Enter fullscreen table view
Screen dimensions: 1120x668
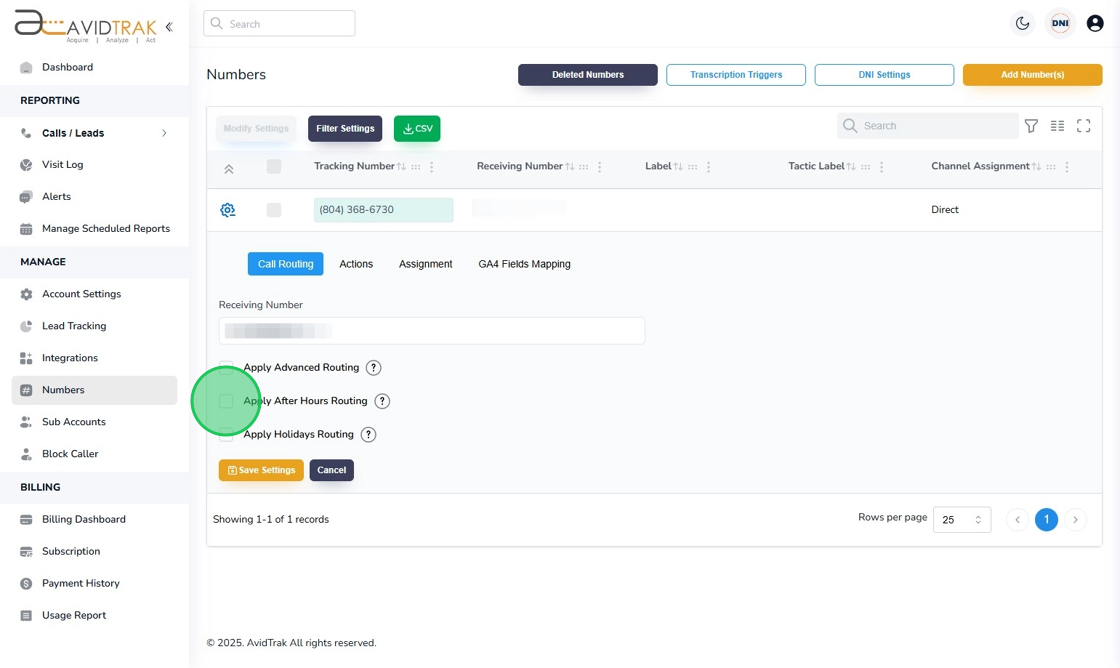coord(1084,126)
